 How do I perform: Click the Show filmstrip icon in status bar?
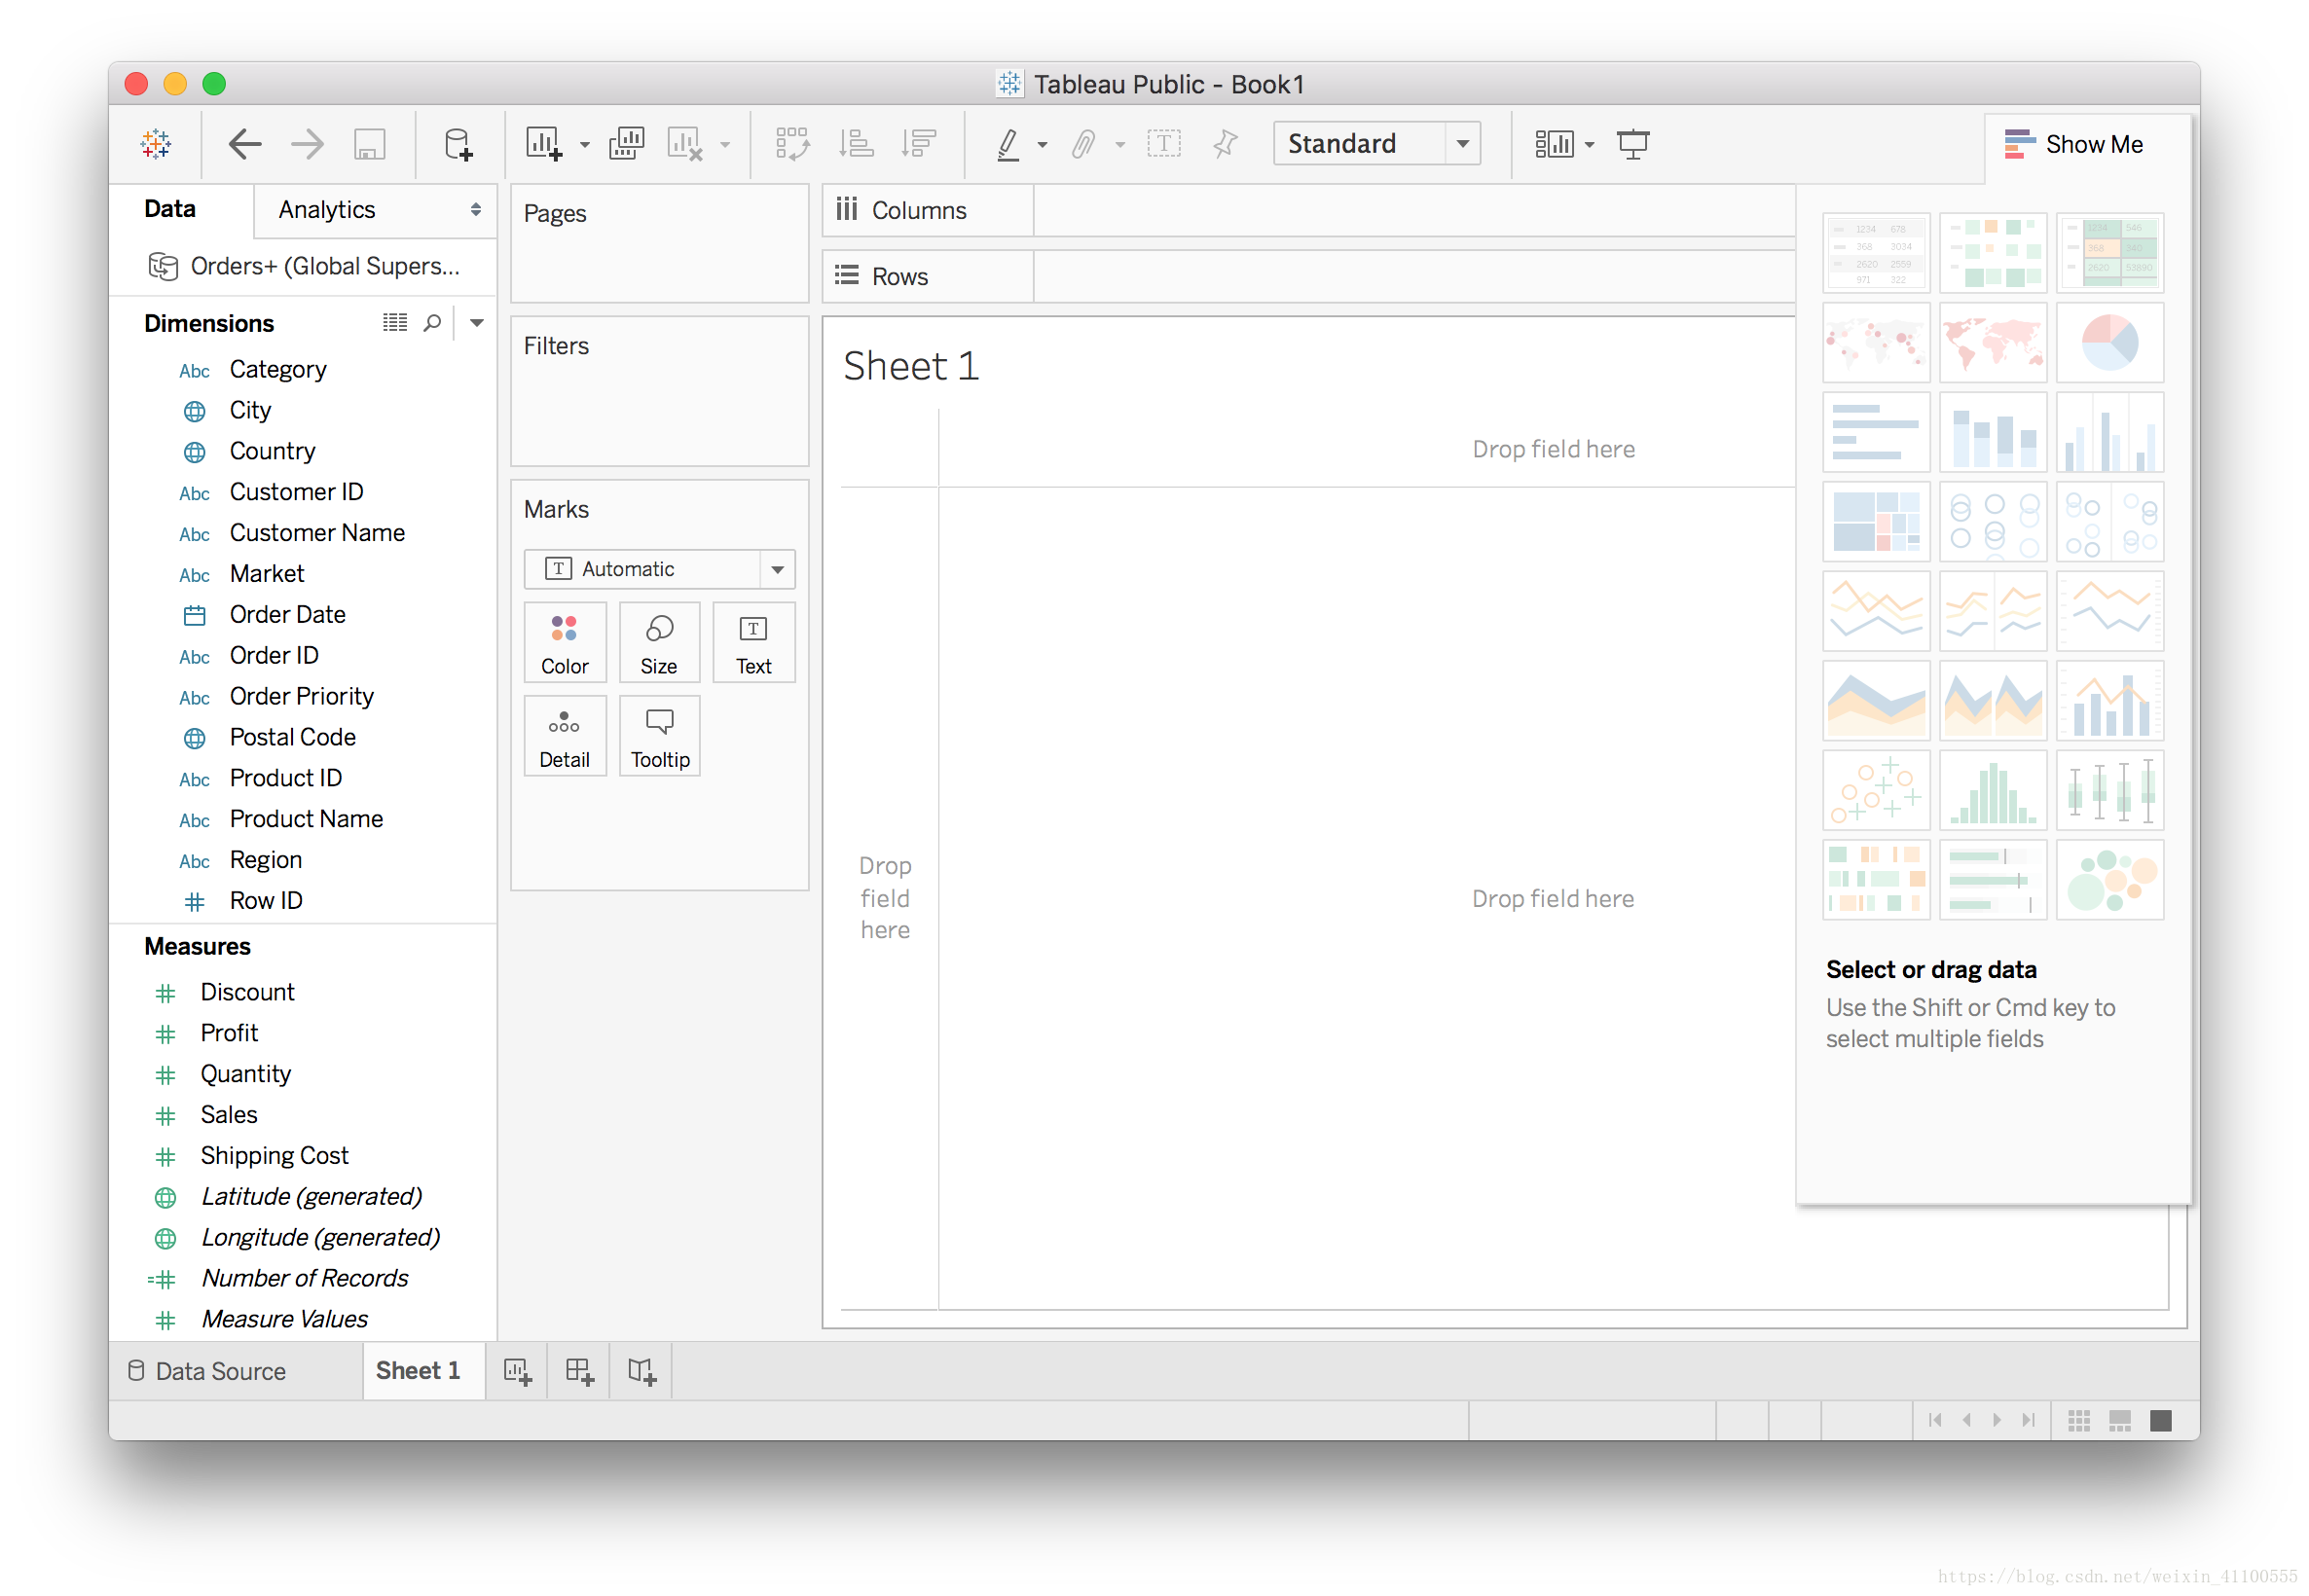[2120, 1421]
